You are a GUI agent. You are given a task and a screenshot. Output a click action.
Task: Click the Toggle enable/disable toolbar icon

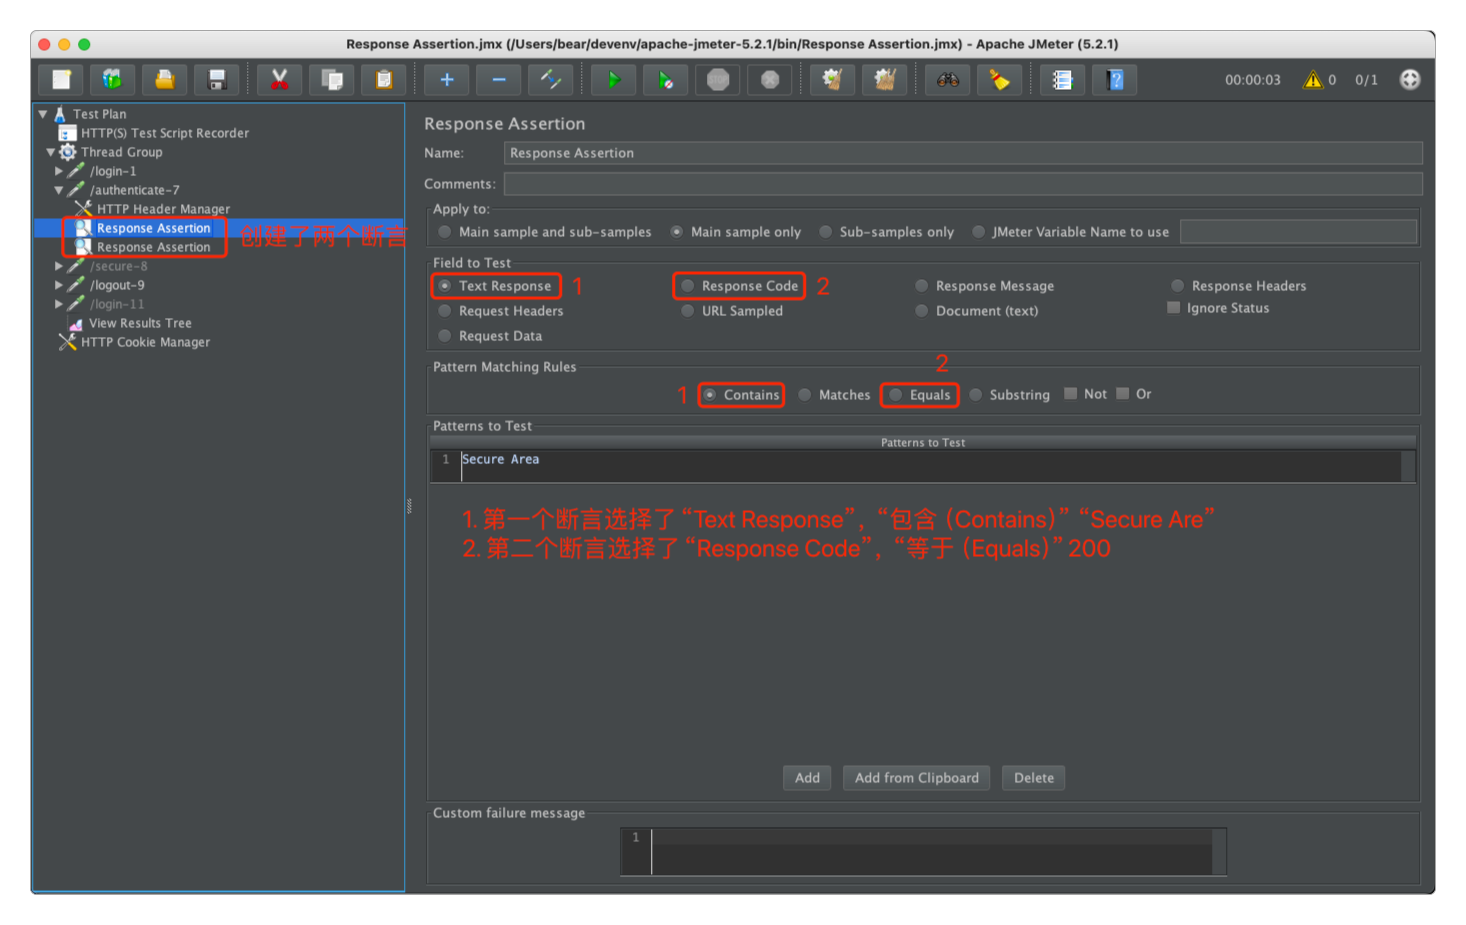click(550, 80)
